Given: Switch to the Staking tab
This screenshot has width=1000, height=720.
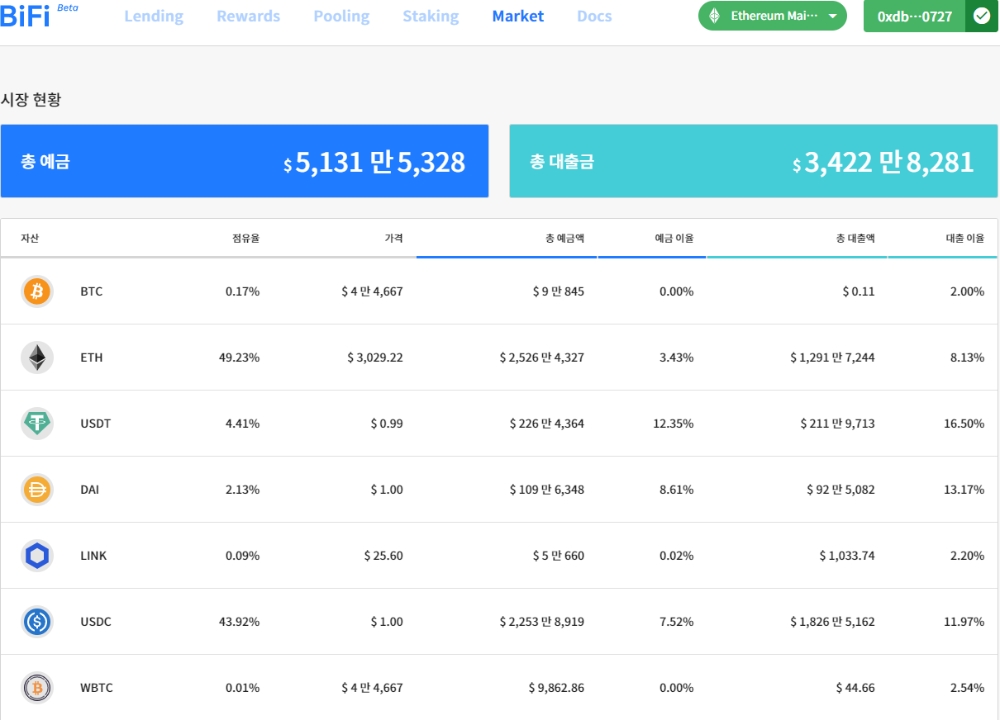Looking at the screenshot, I should click(x=430, y=16).
